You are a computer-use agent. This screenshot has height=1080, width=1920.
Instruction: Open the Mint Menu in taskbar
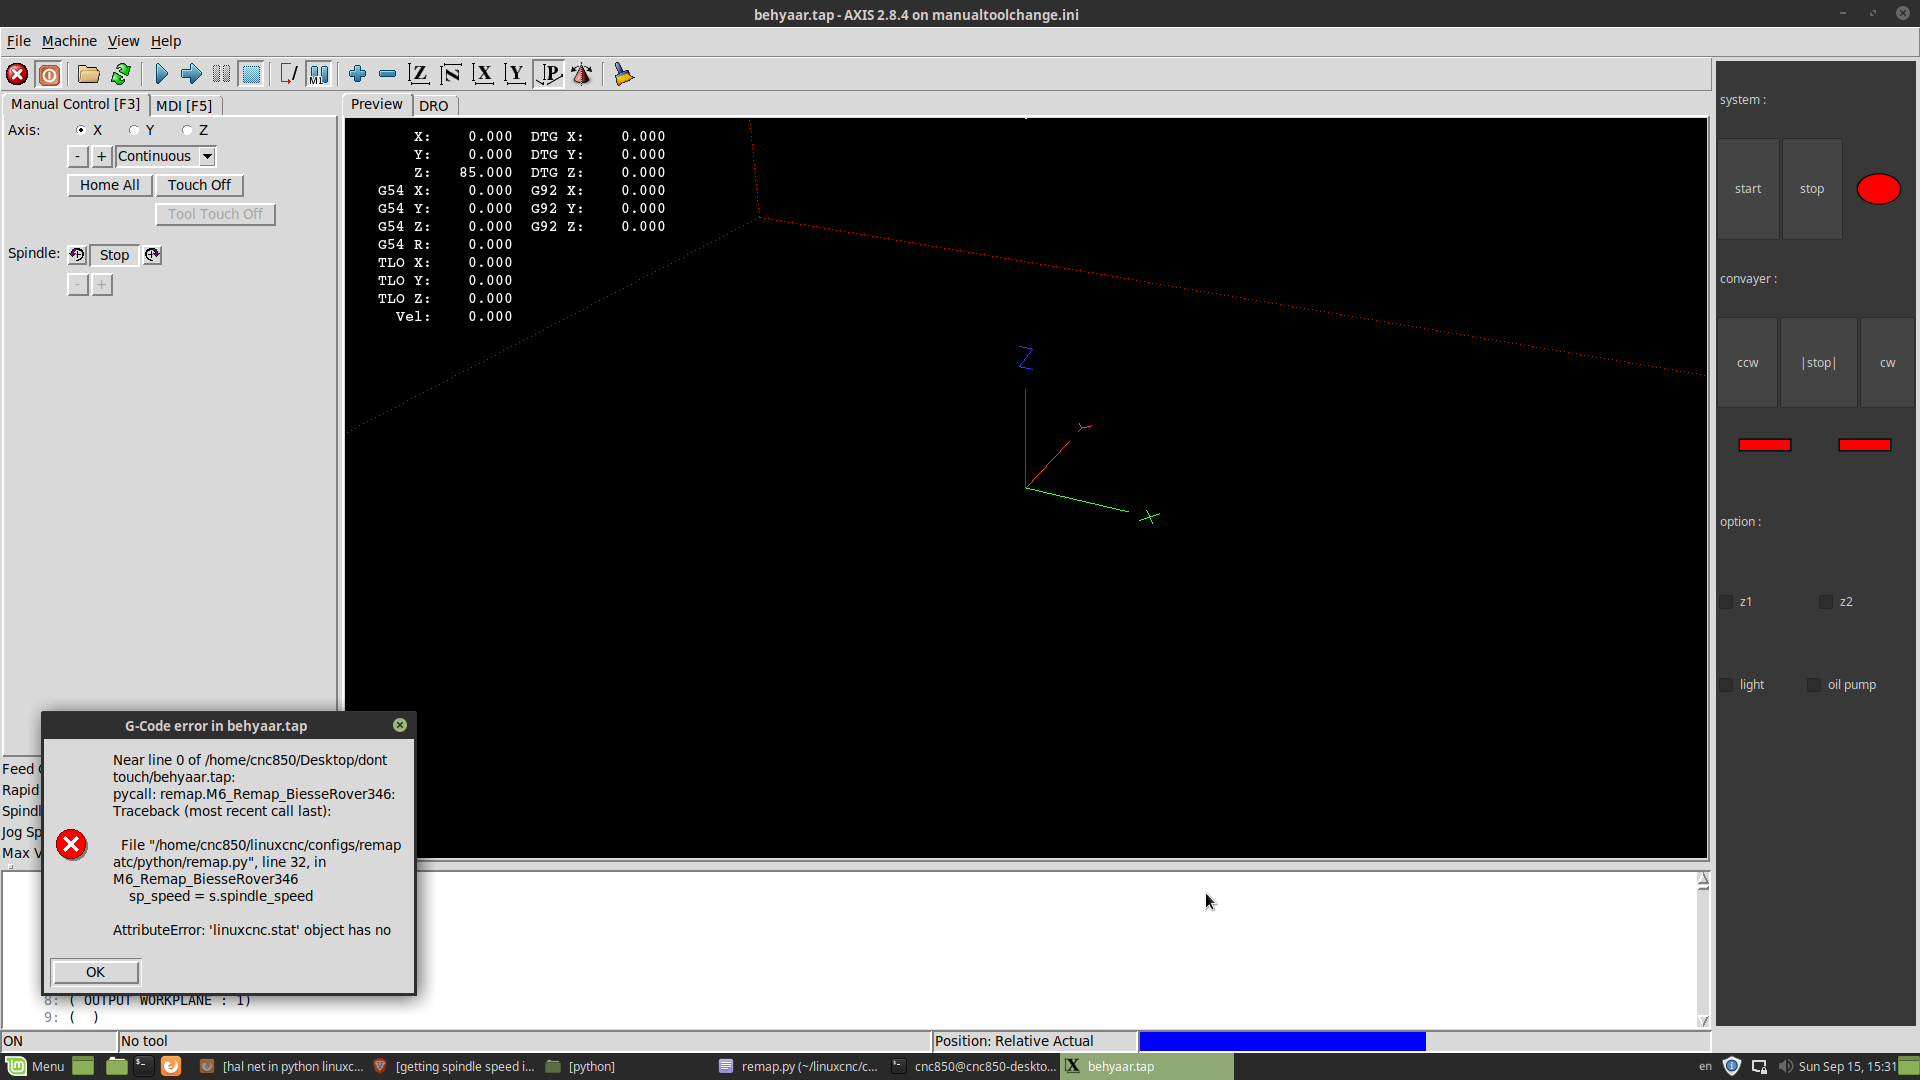pyautogui.click(x=36, y=1066)
